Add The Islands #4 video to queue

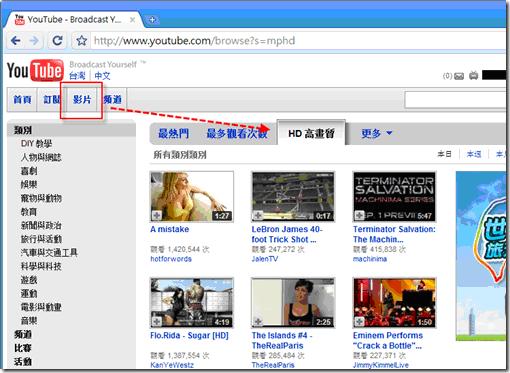click(x=258, y=322)
